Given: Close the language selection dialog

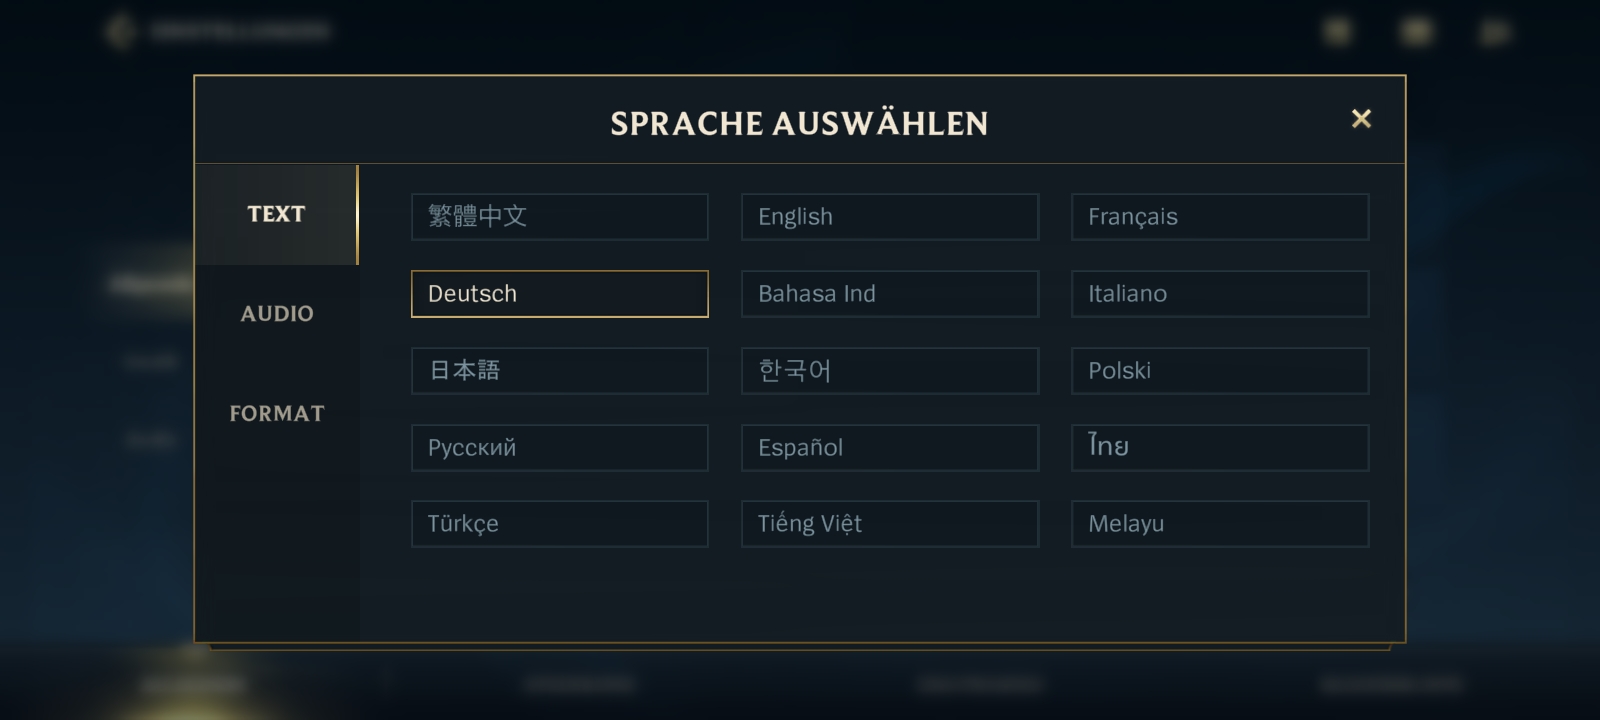Looking at the screenshot, I should pyautogui.click(x=1361, y=119).
